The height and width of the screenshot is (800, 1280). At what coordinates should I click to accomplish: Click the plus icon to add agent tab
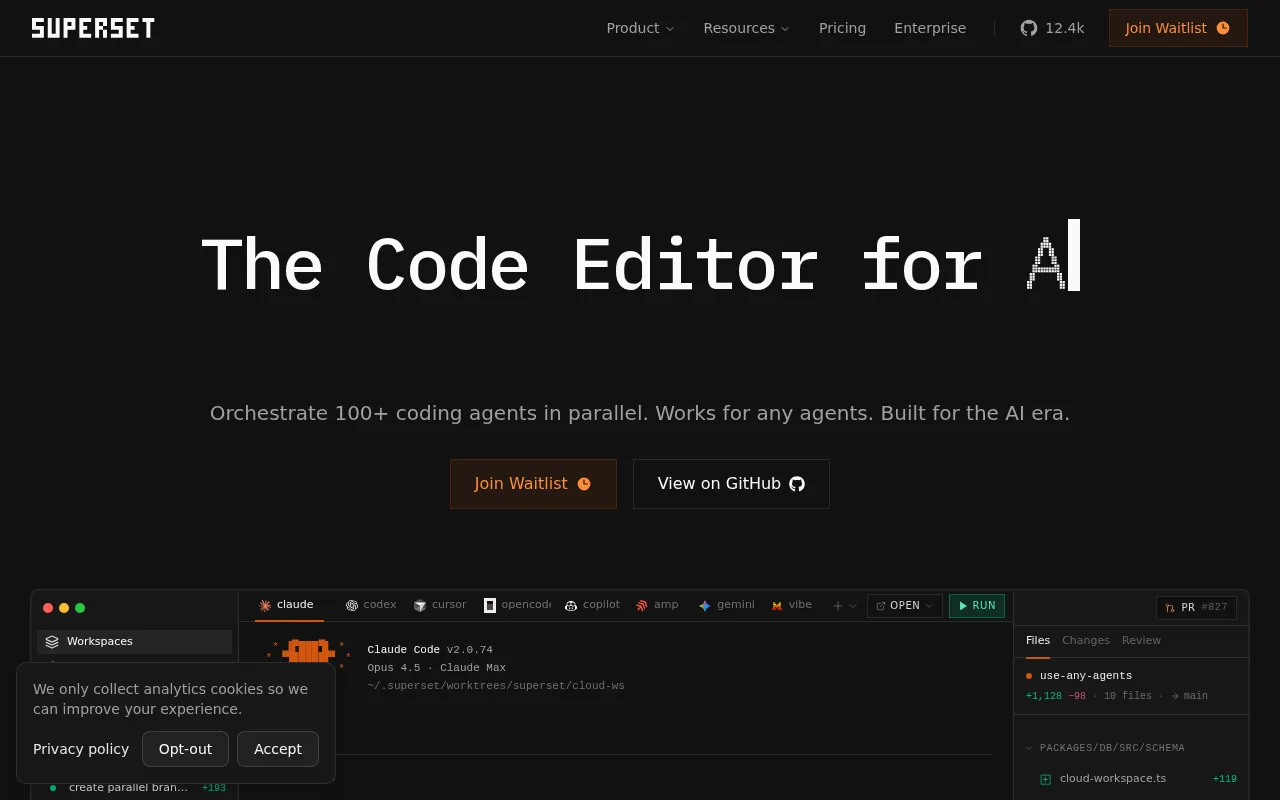coord(838,605)
